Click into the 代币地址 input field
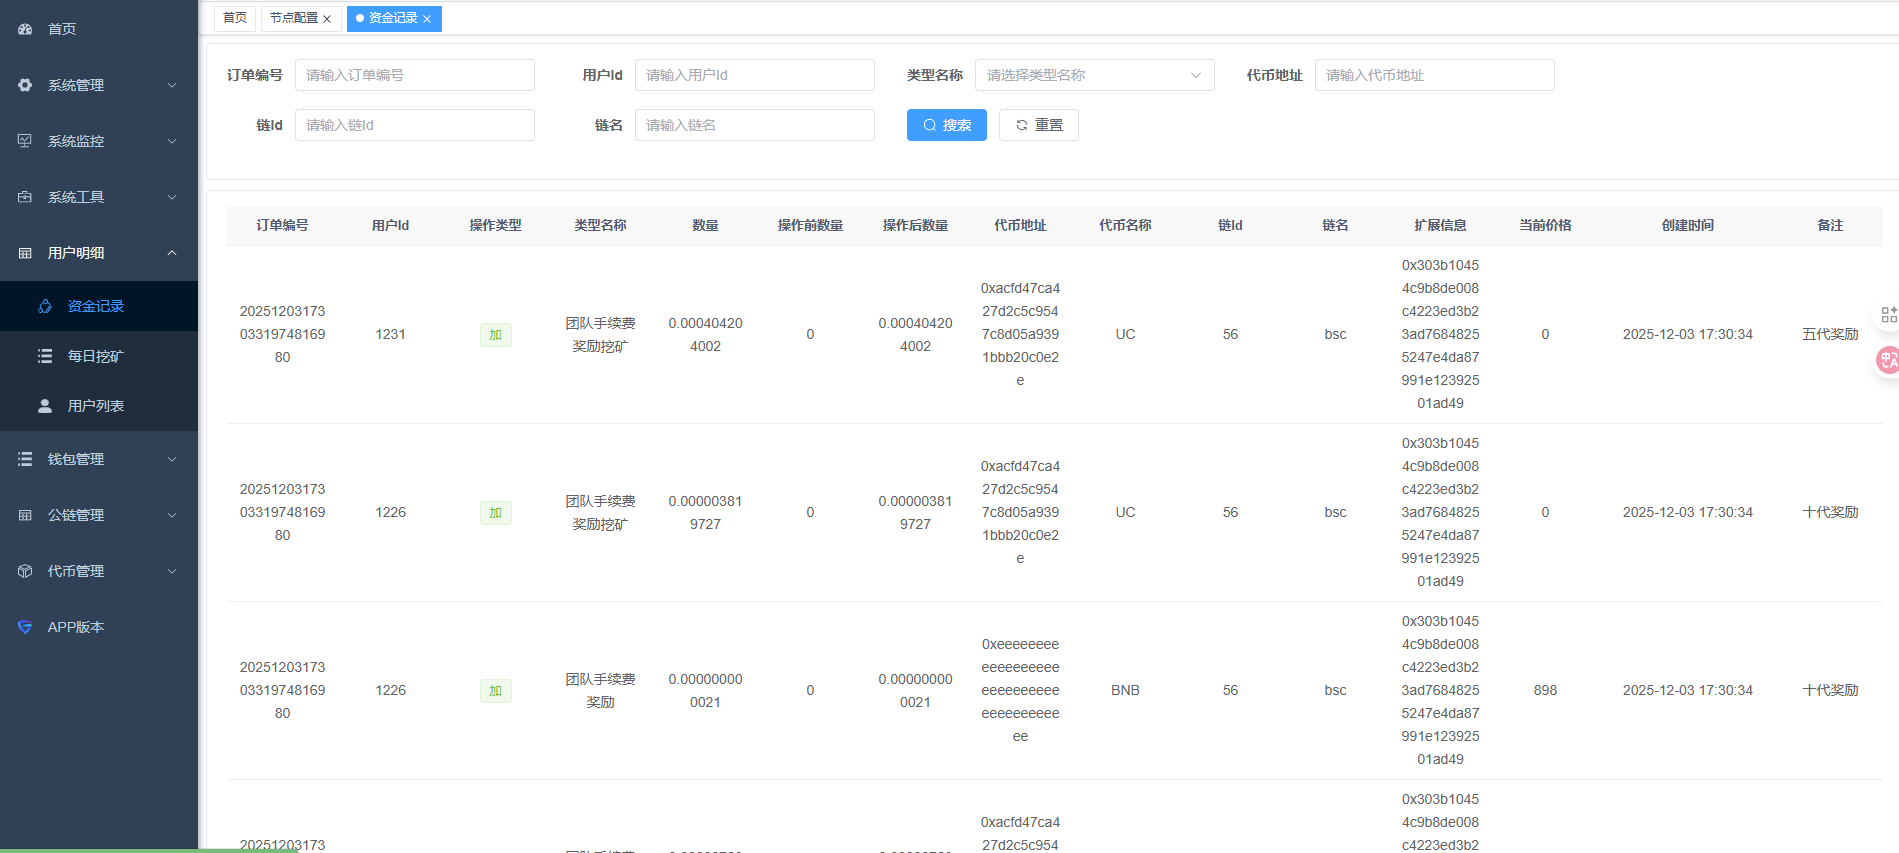The height and width of the screenshot is (853, 1899). coord(1434,75)
